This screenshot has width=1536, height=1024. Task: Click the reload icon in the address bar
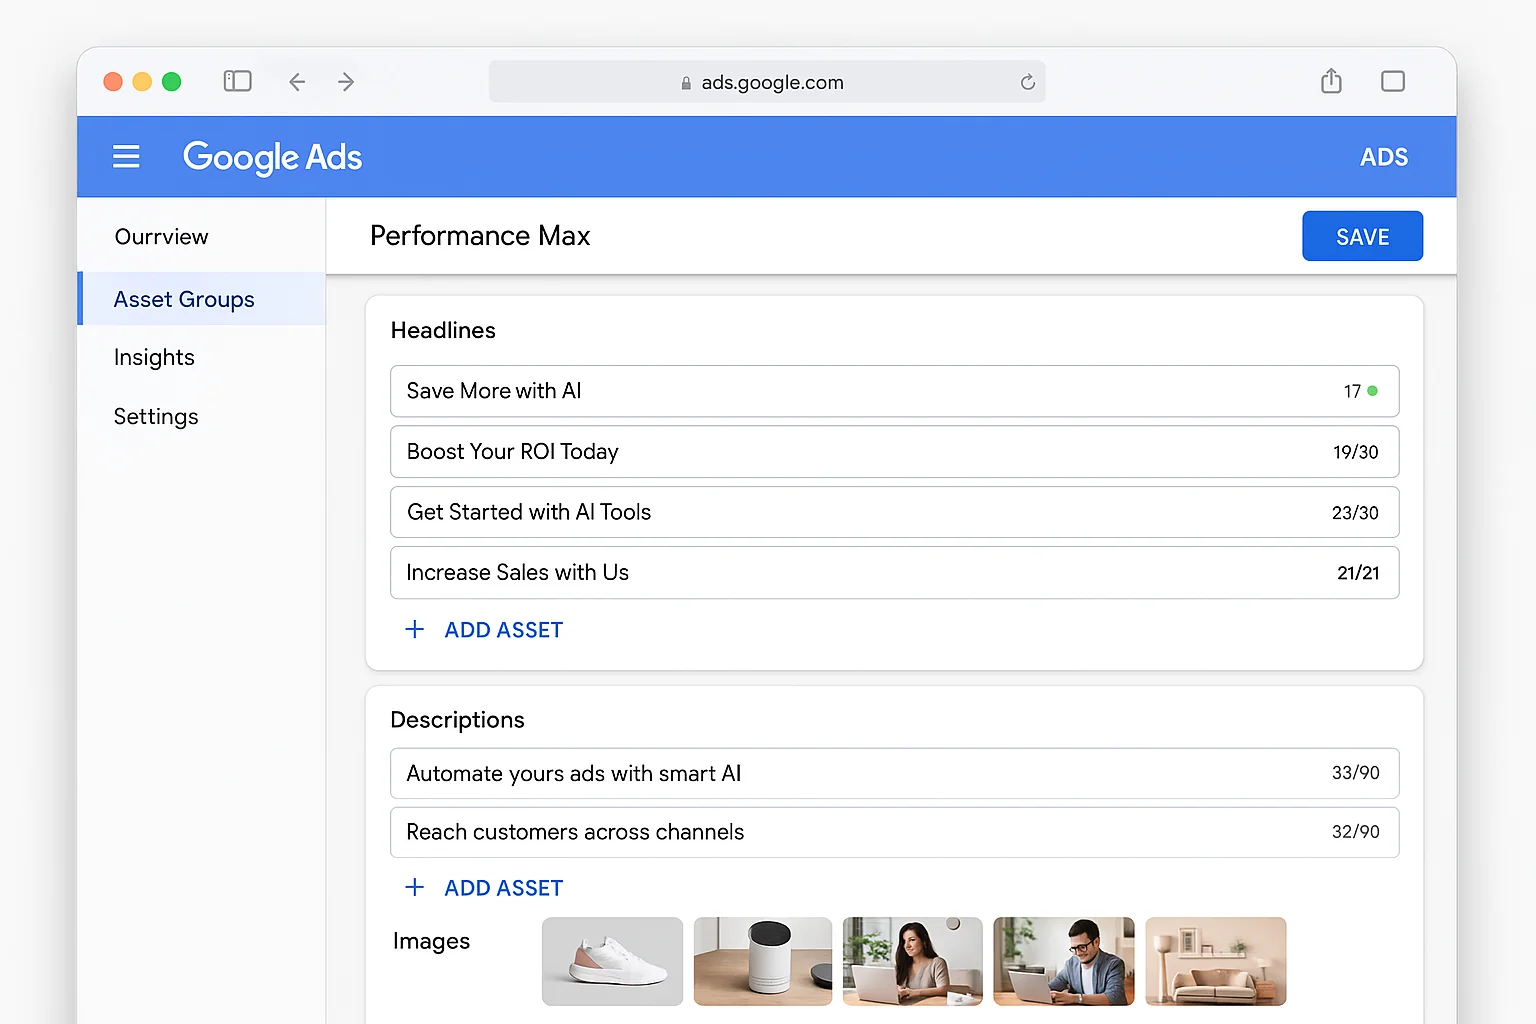click(1027, 81)
